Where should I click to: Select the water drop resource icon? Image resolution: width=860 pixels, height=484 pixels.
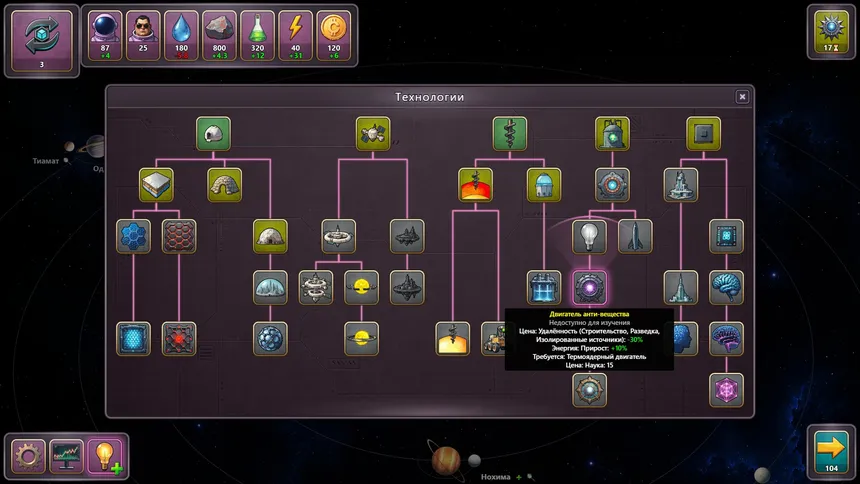coord(181,35)
